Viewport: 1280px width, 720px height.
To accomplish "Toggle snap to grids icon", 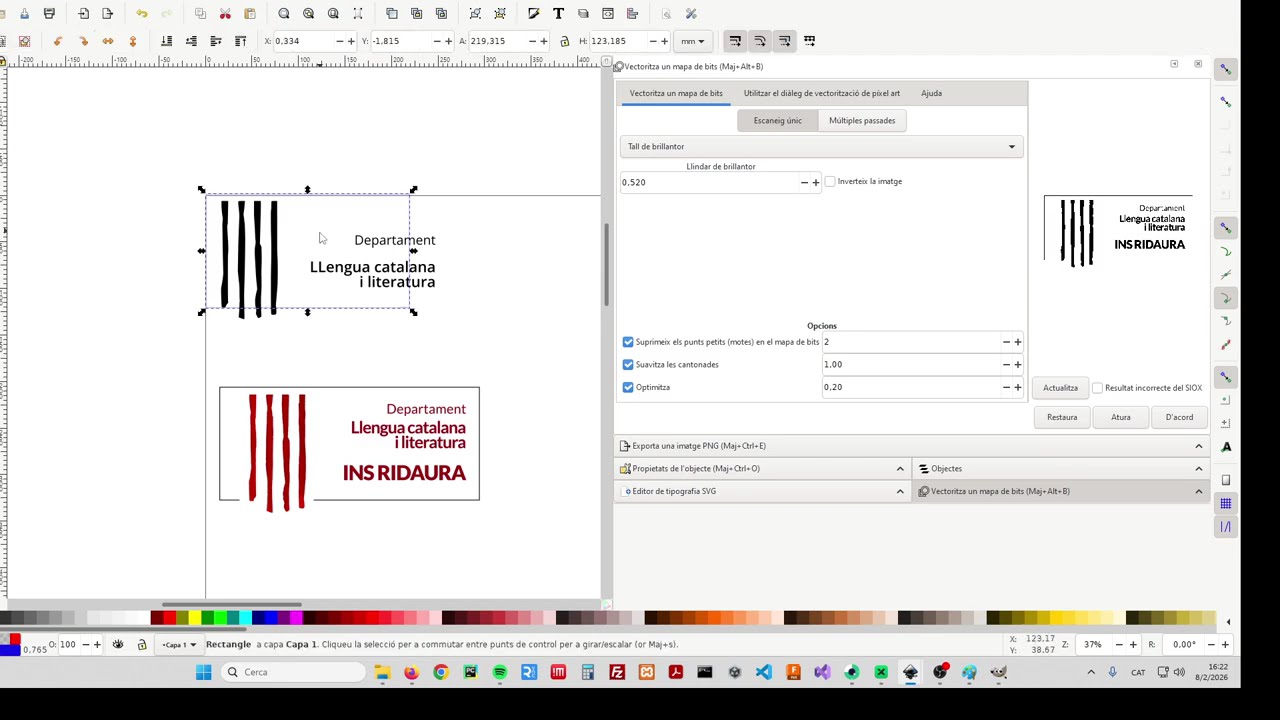I will click(1225, 503).
